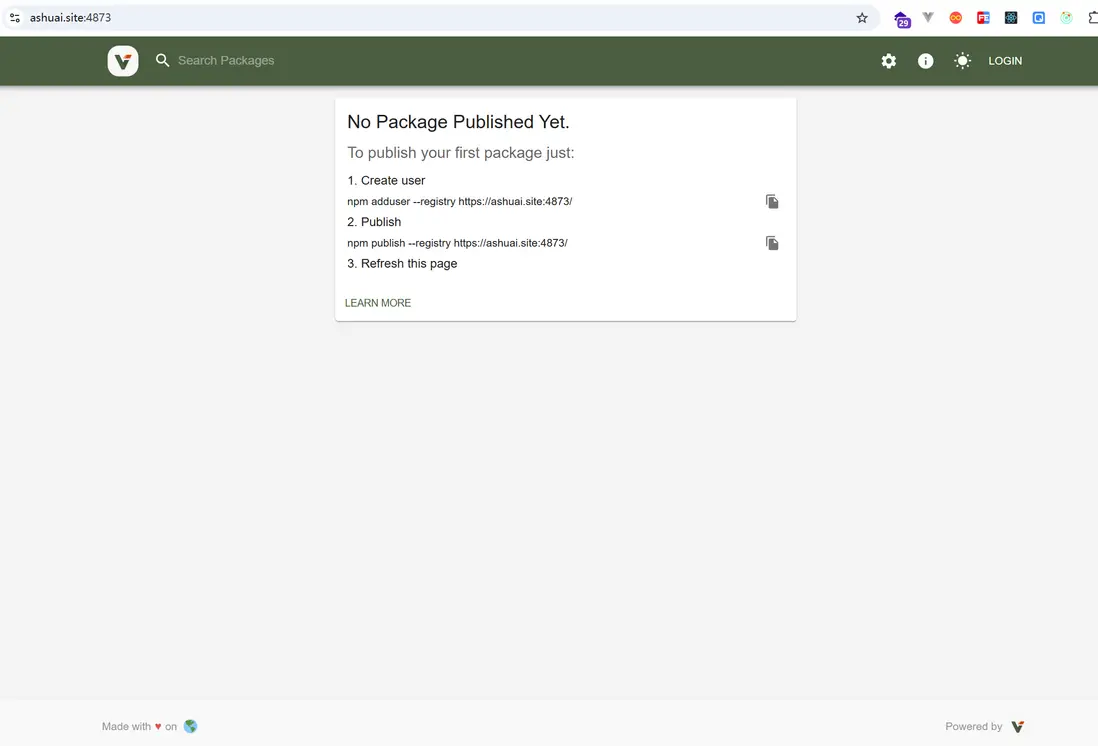The height and width of the screenshot is (746, 1098).
Task: Click the Verdaccio logo next to Powered by
Action: tap(1017, 726)
